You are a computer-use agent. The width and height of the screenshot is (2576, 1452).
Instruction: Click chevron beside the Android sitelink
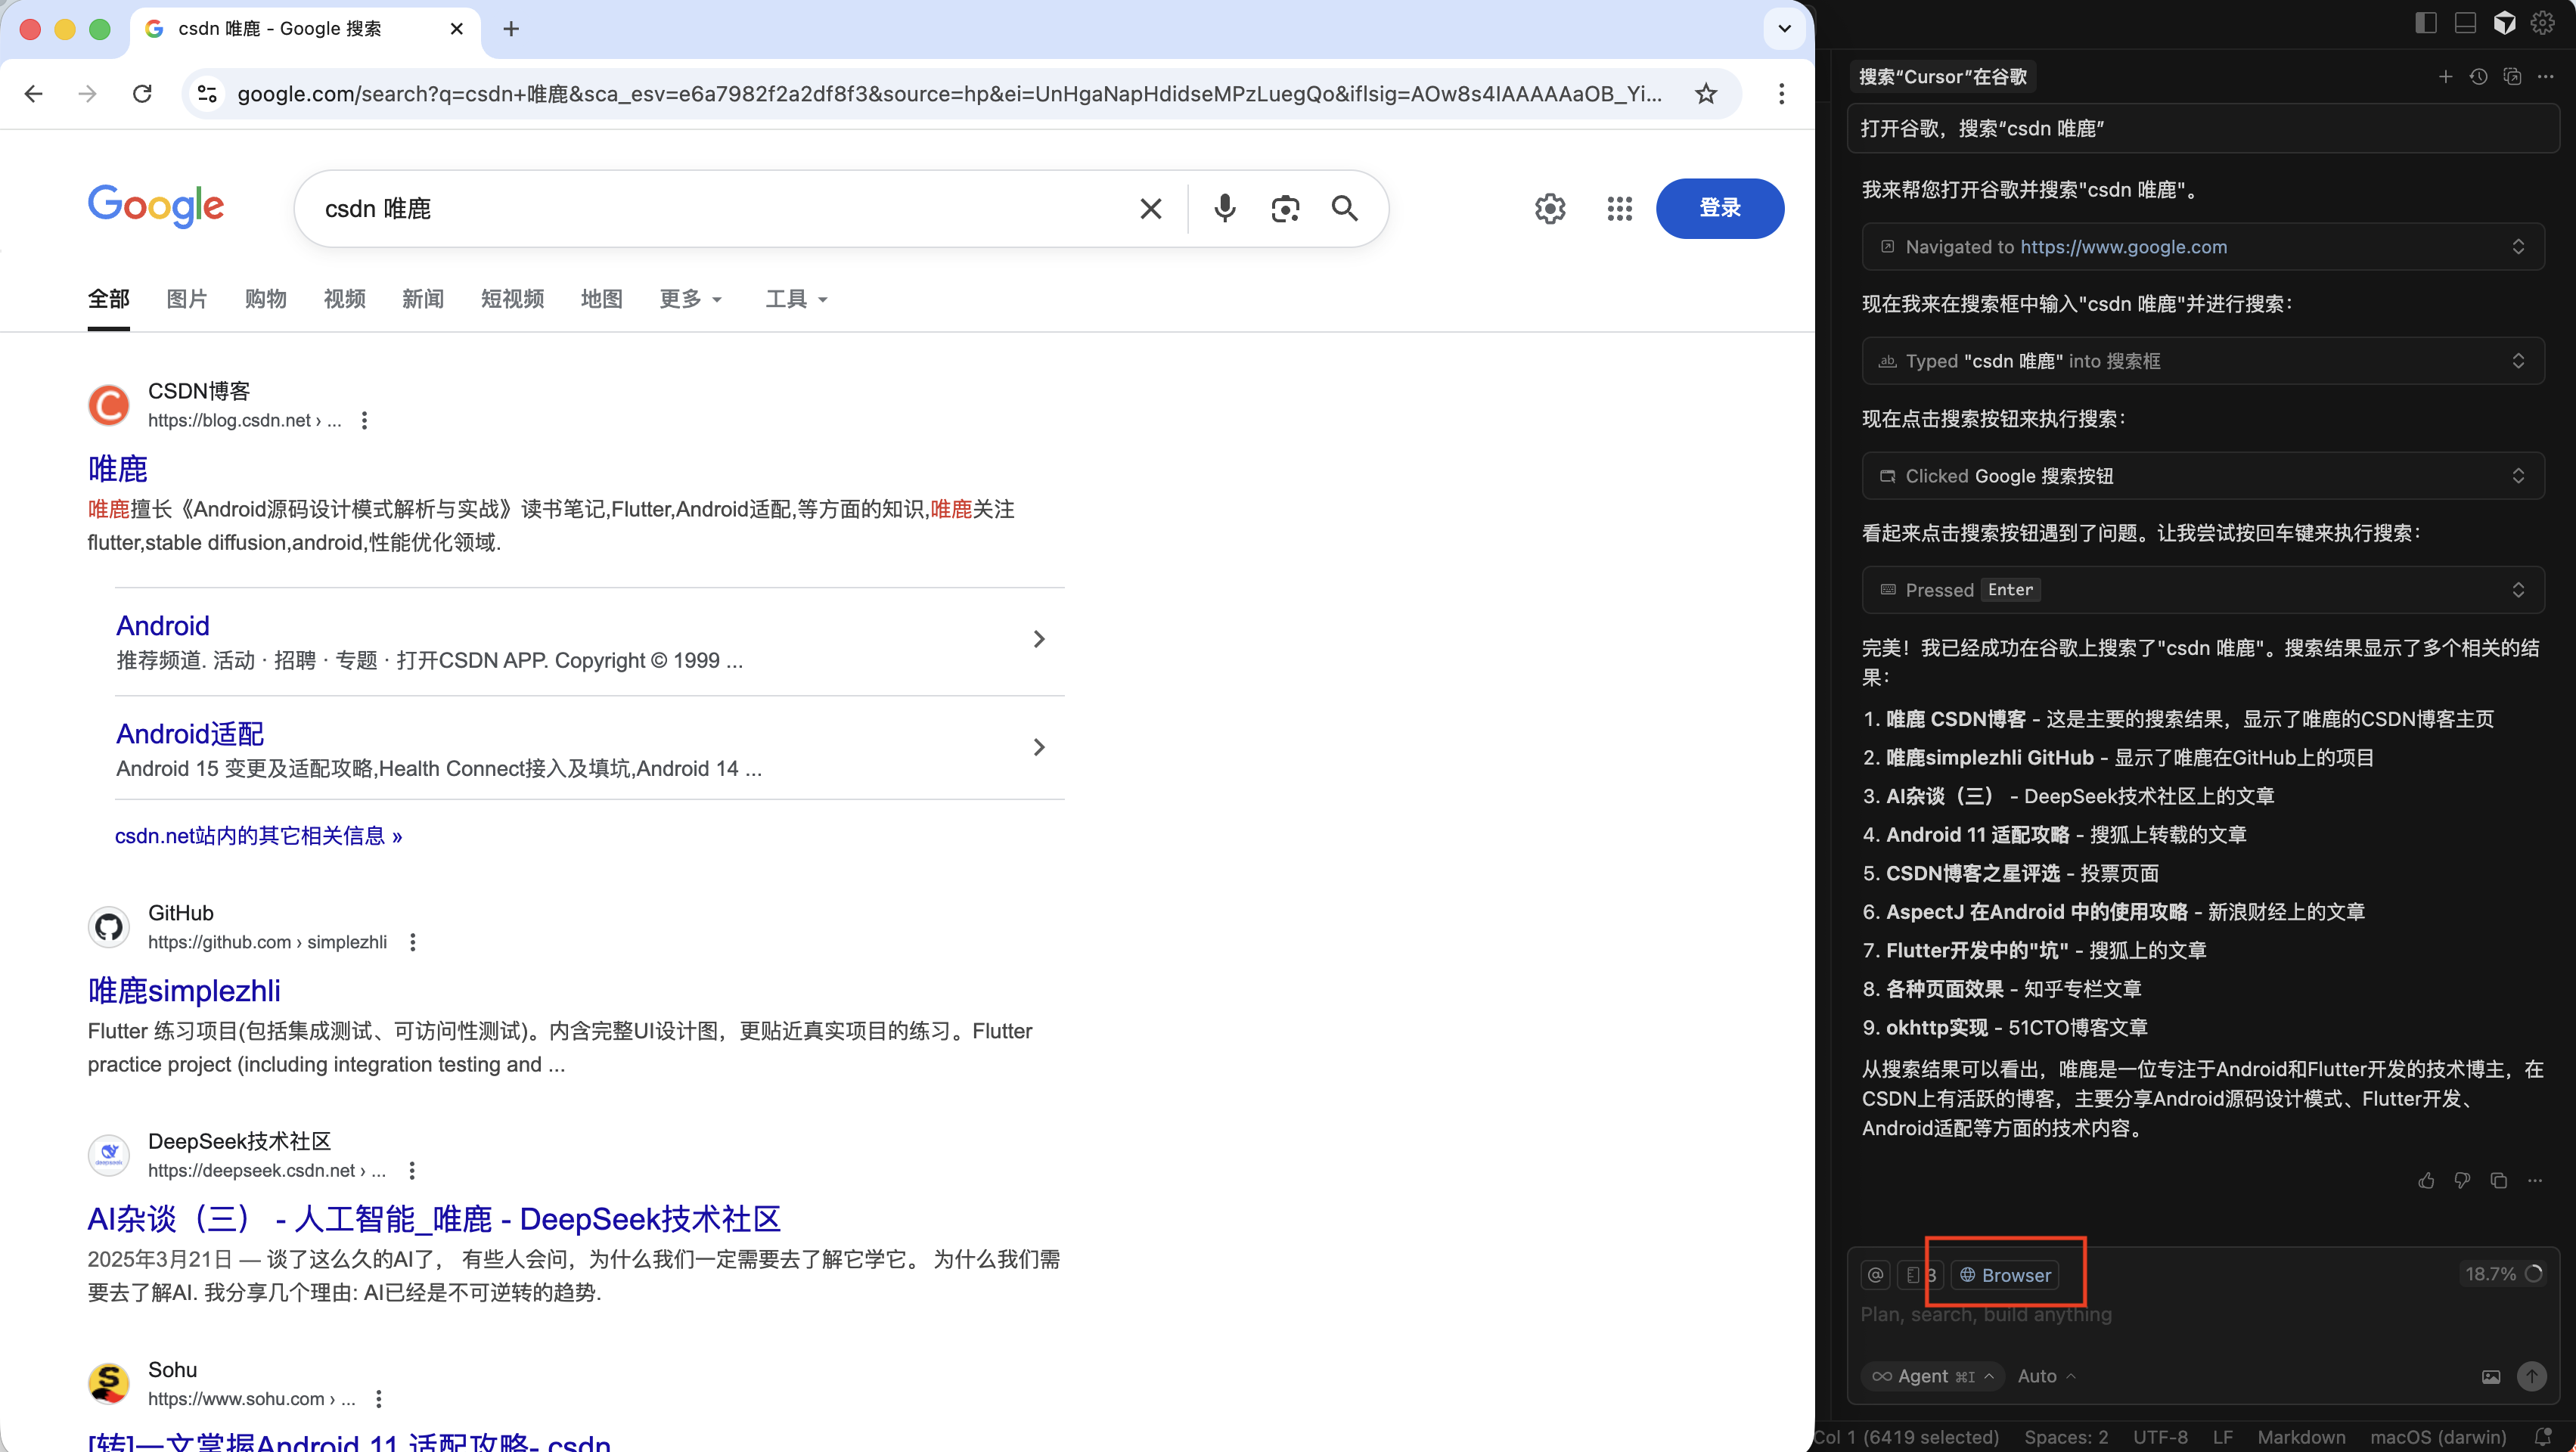(x=1039, y=639)
